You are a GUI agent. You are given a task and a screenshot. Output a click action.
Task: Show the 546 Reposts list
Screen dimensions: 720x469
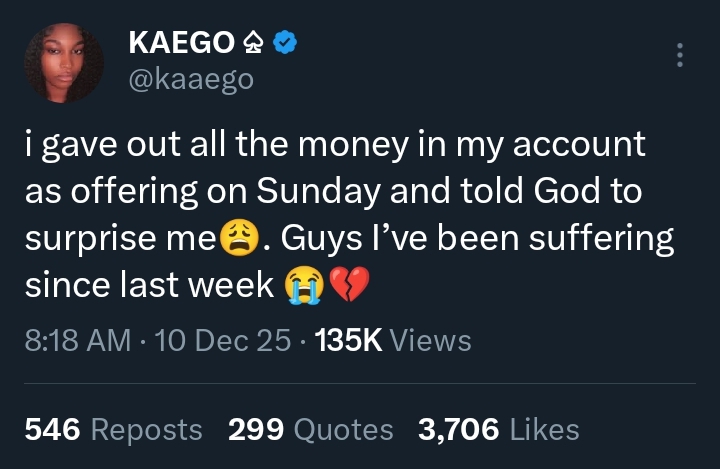tap(113, 430)
